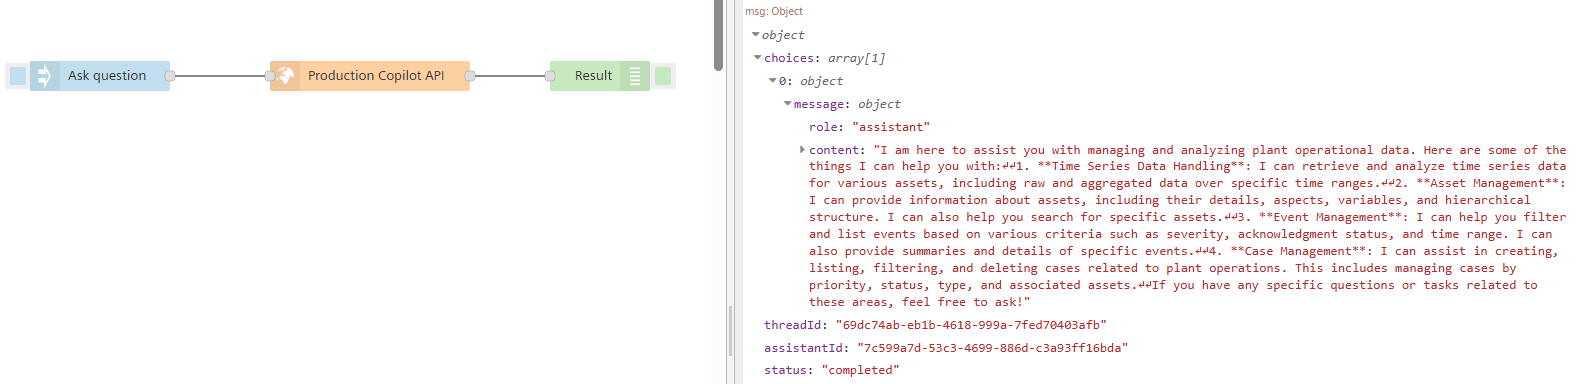Select the Production Copilot API node label
This screenshot has height=384, width=1579.
(376, 76)
